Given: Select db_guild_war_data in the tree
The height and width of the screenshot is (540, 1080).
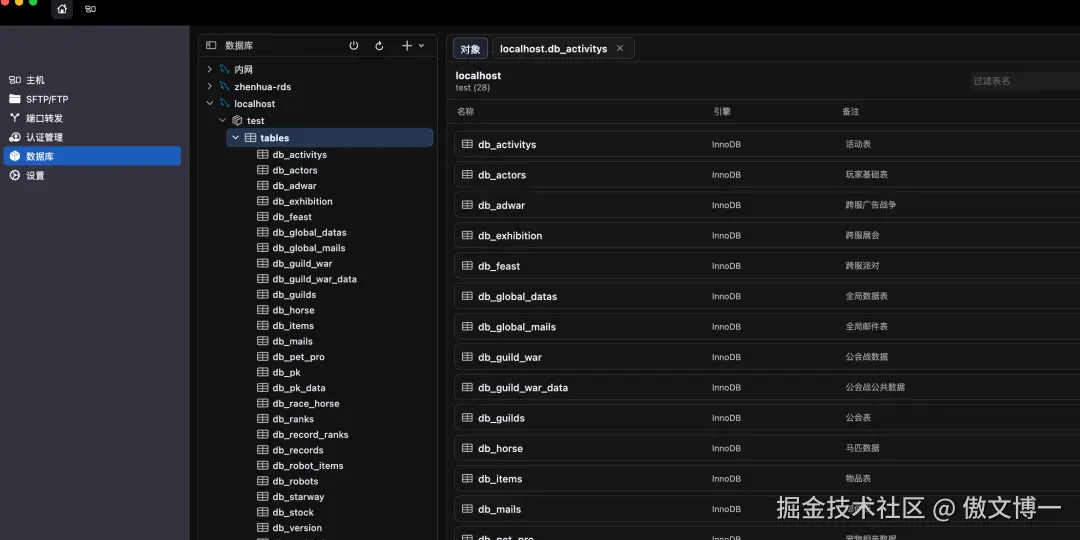Looking at the screenshot, I should tap(314, 279).
